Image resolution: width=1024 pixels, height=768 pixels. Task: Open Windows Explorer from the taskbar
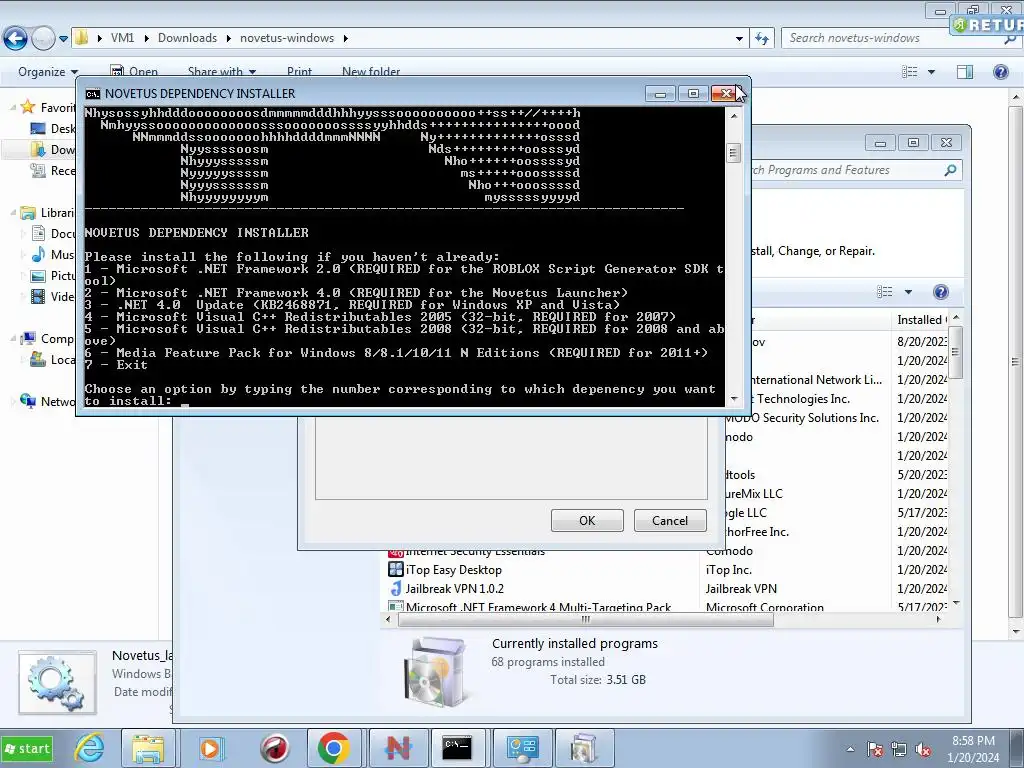pyautogui.click(x=148, y=748)
